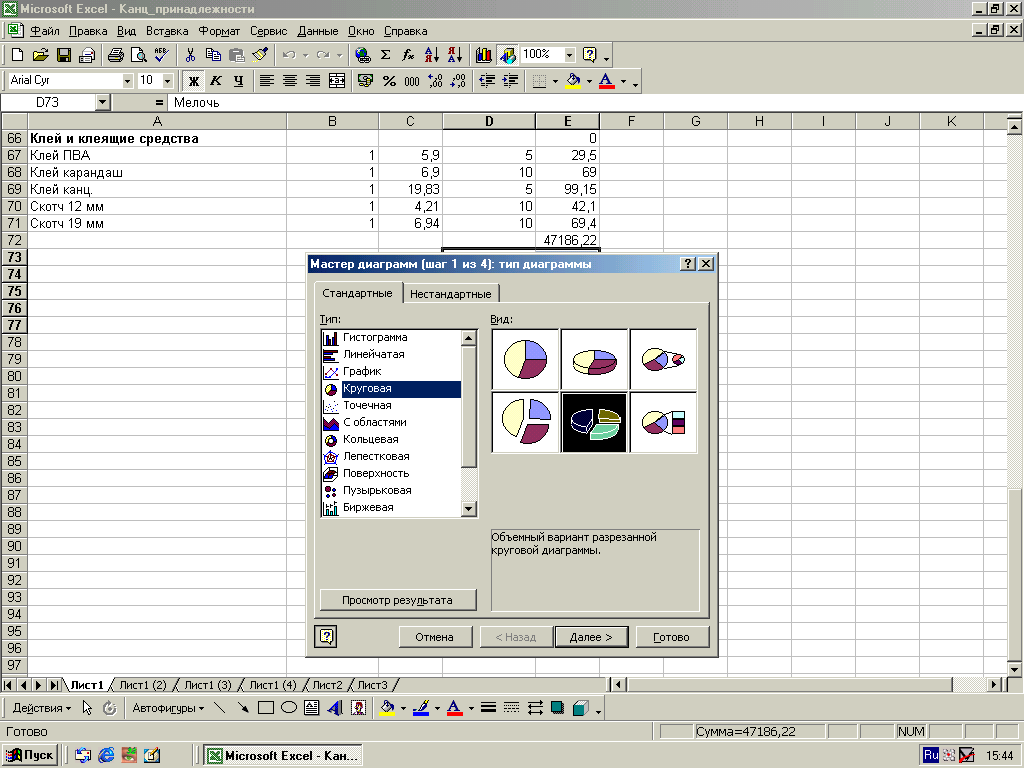Expand fill color dropdown in formatting toolbar
The width and height of the screenshot is (1024, 768).
pos(589,81)
